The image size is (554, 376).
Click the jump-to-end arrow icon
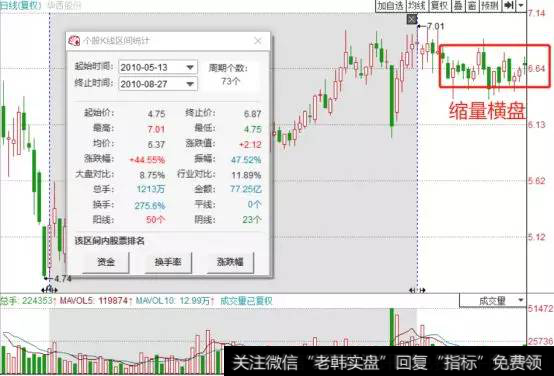point(509,5)
